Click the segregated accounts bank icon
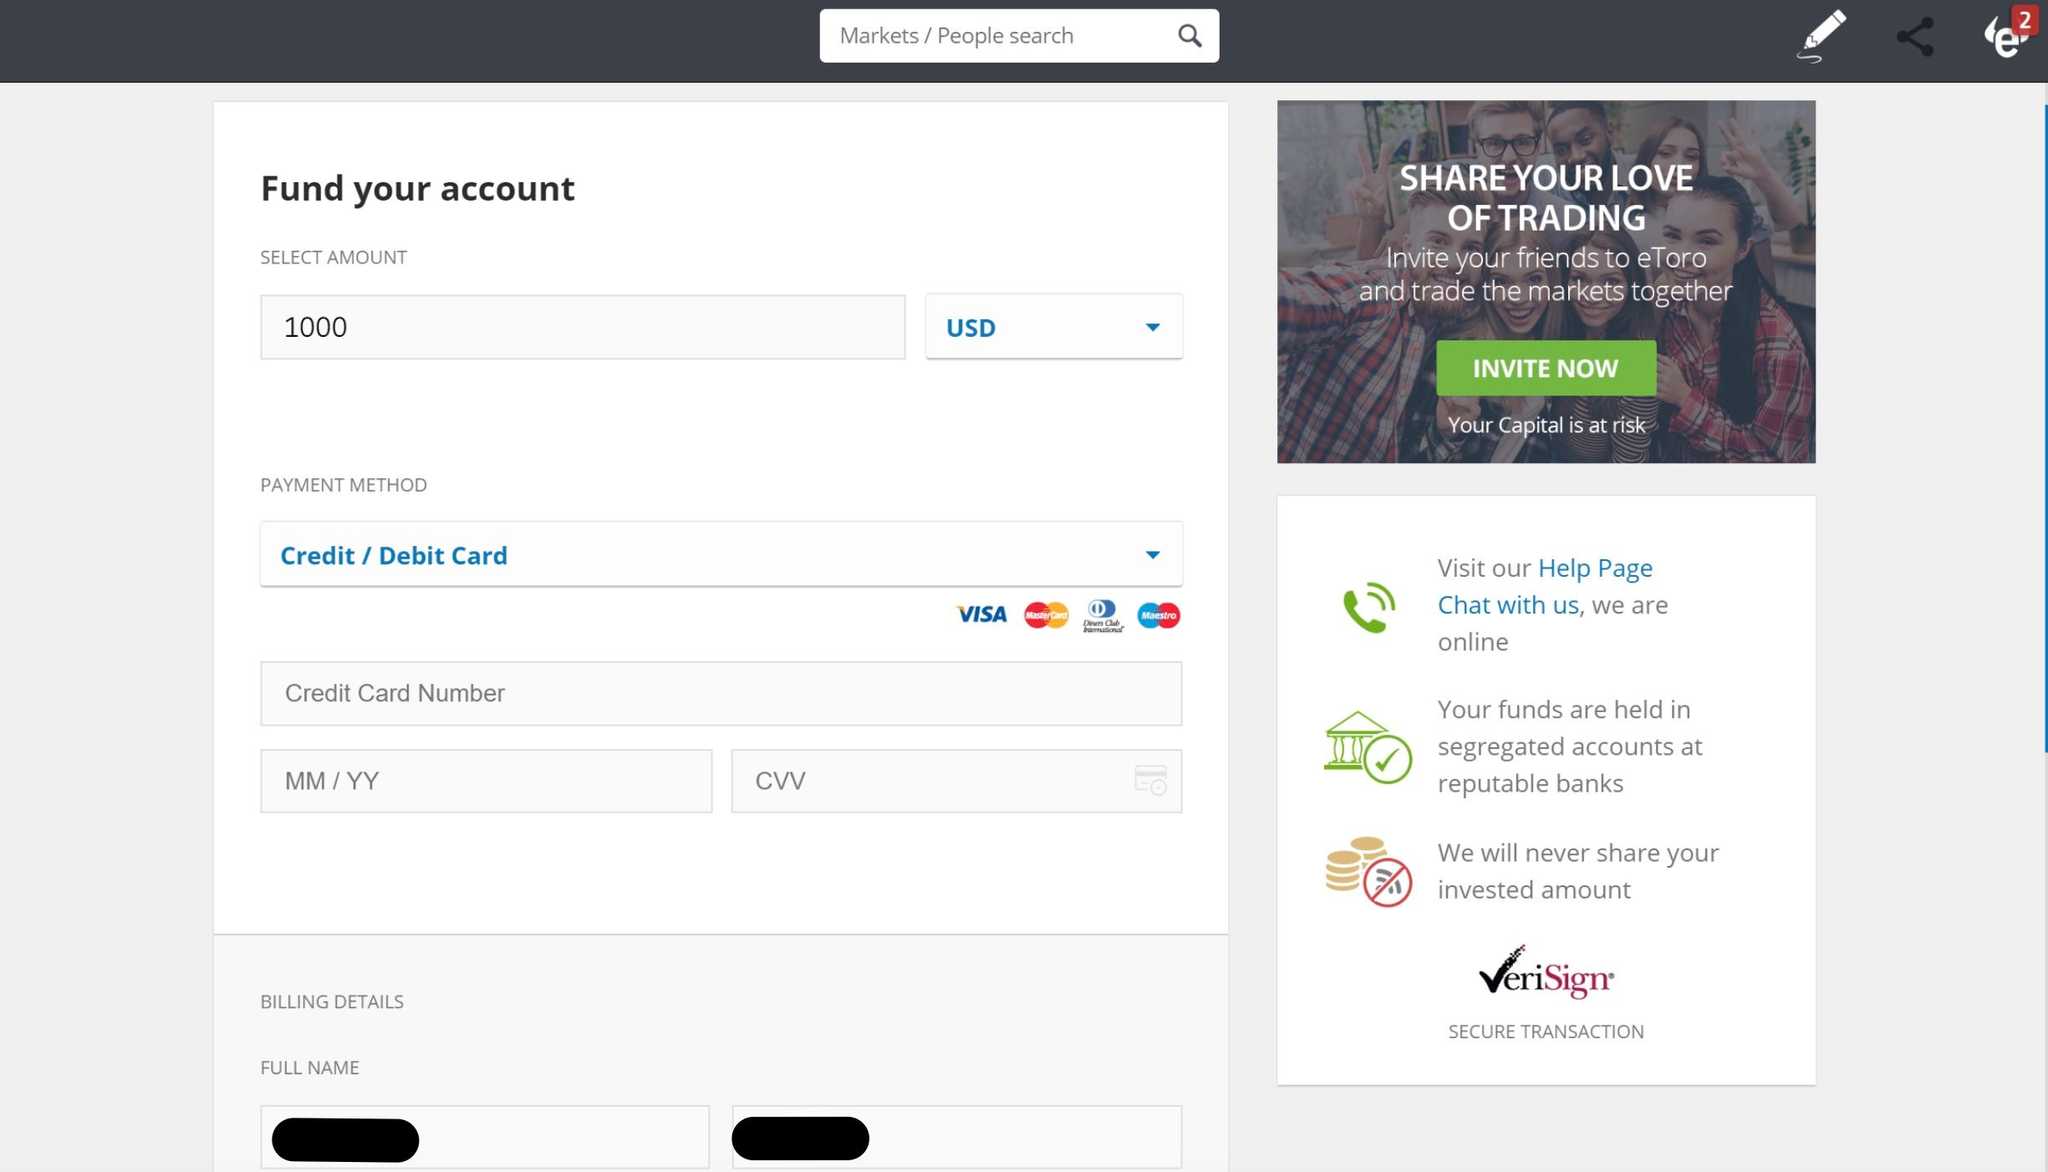2048x1172 pixels. 1363,747
